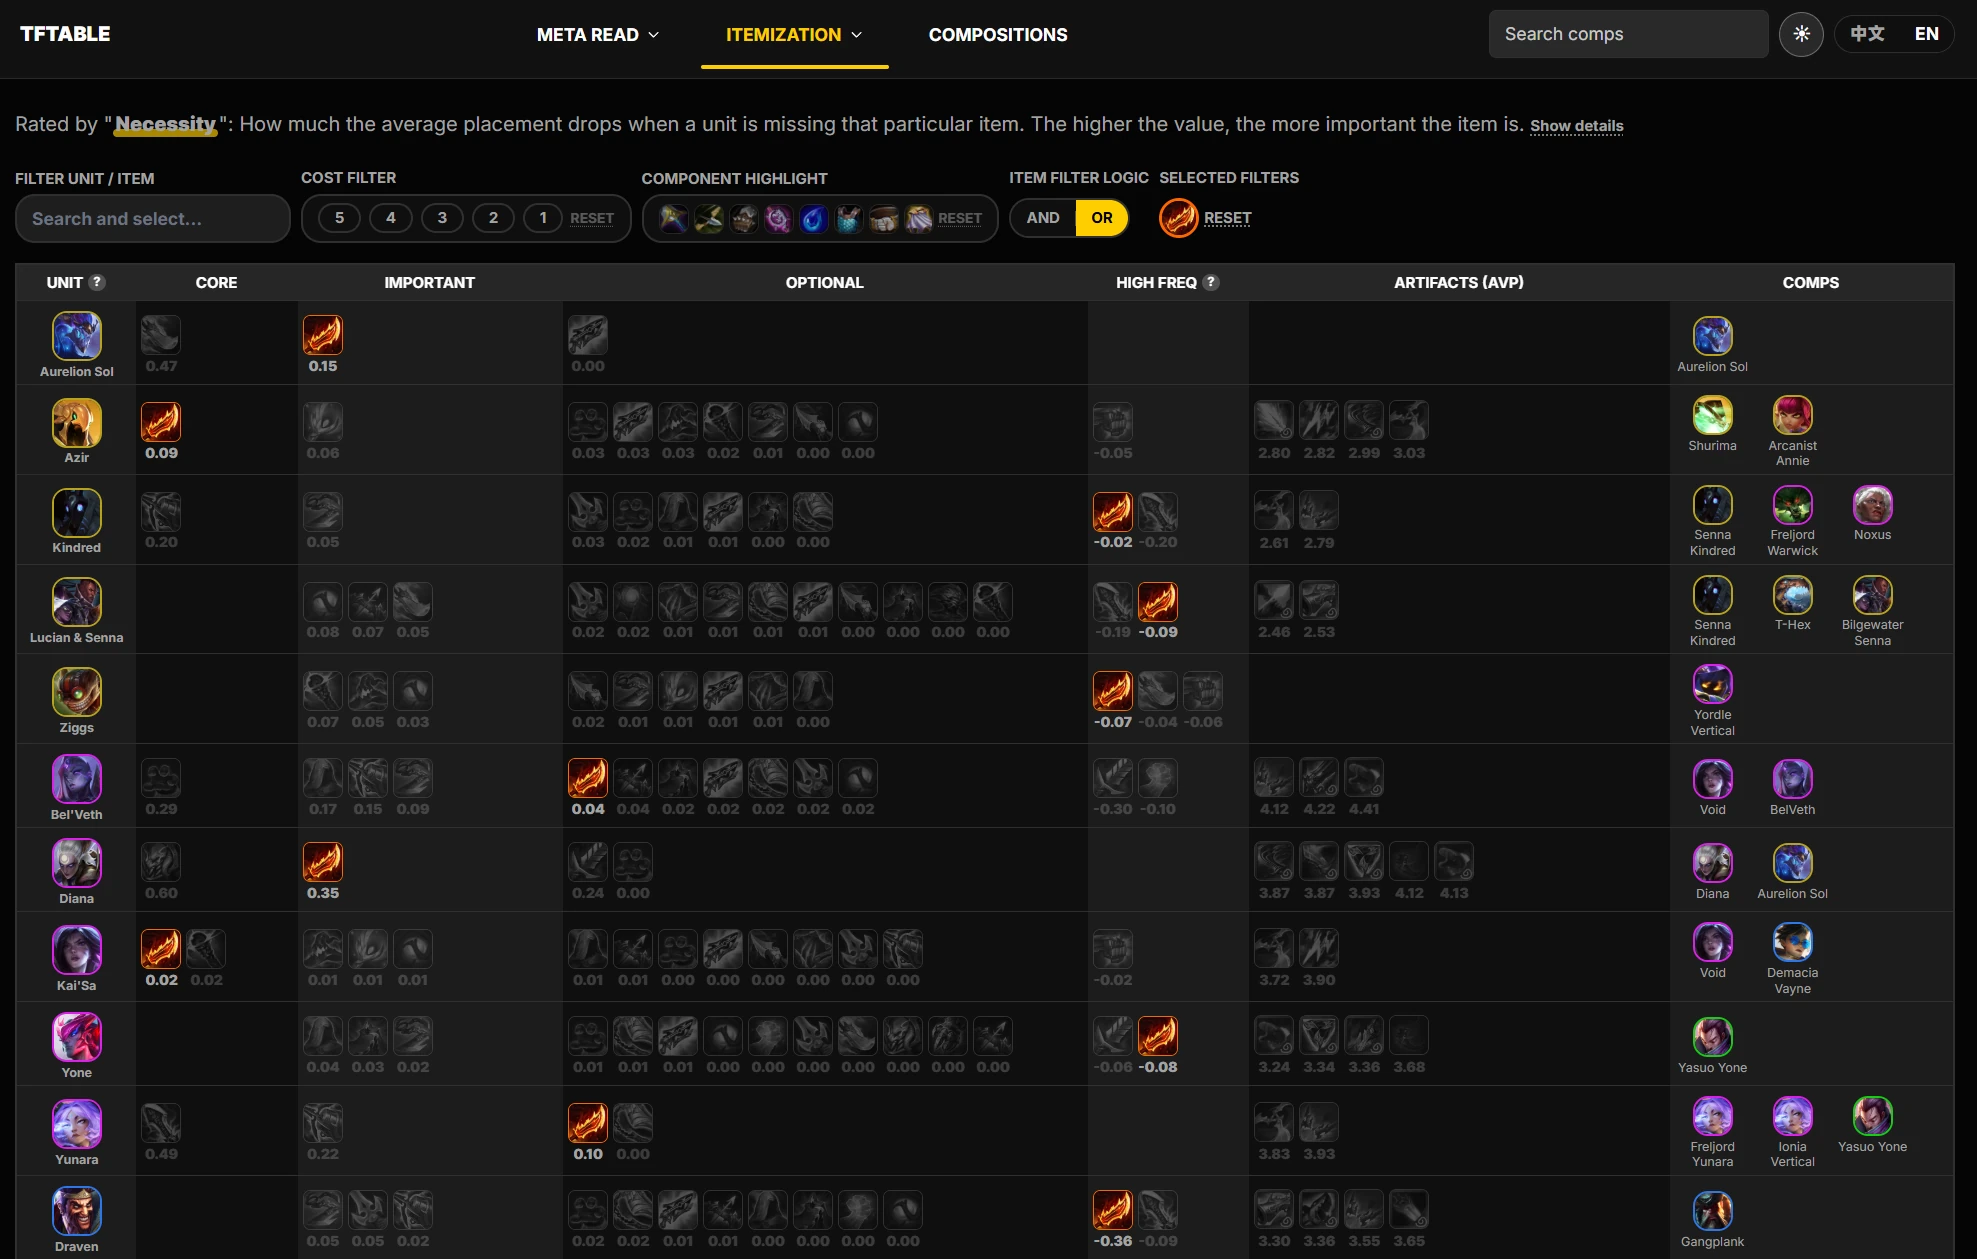Click Draven's -0.36 high freq value
1977x1259 pixels.
(1113, 1241)
